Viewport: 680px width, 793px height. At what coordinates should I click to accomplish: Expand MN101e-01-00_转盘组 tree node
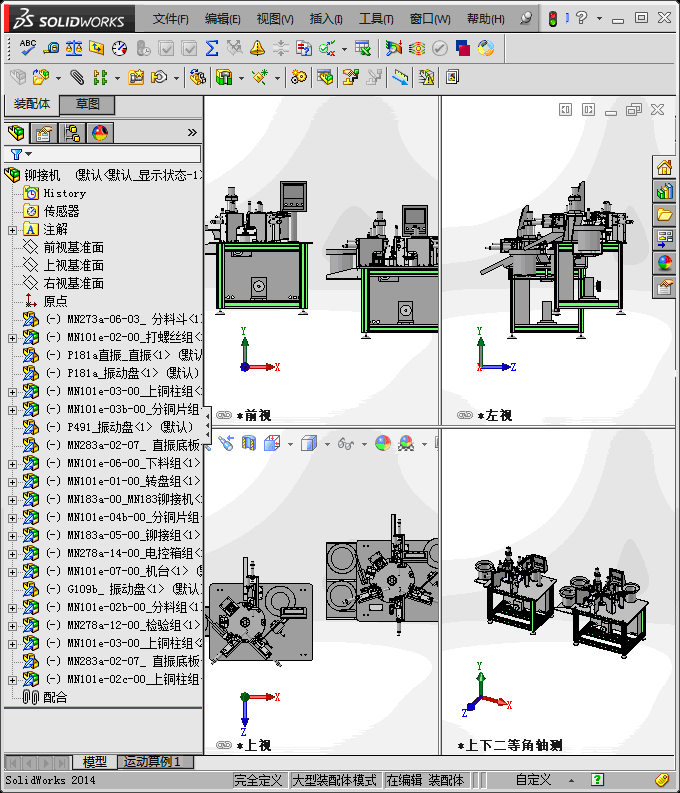point(12,482)
